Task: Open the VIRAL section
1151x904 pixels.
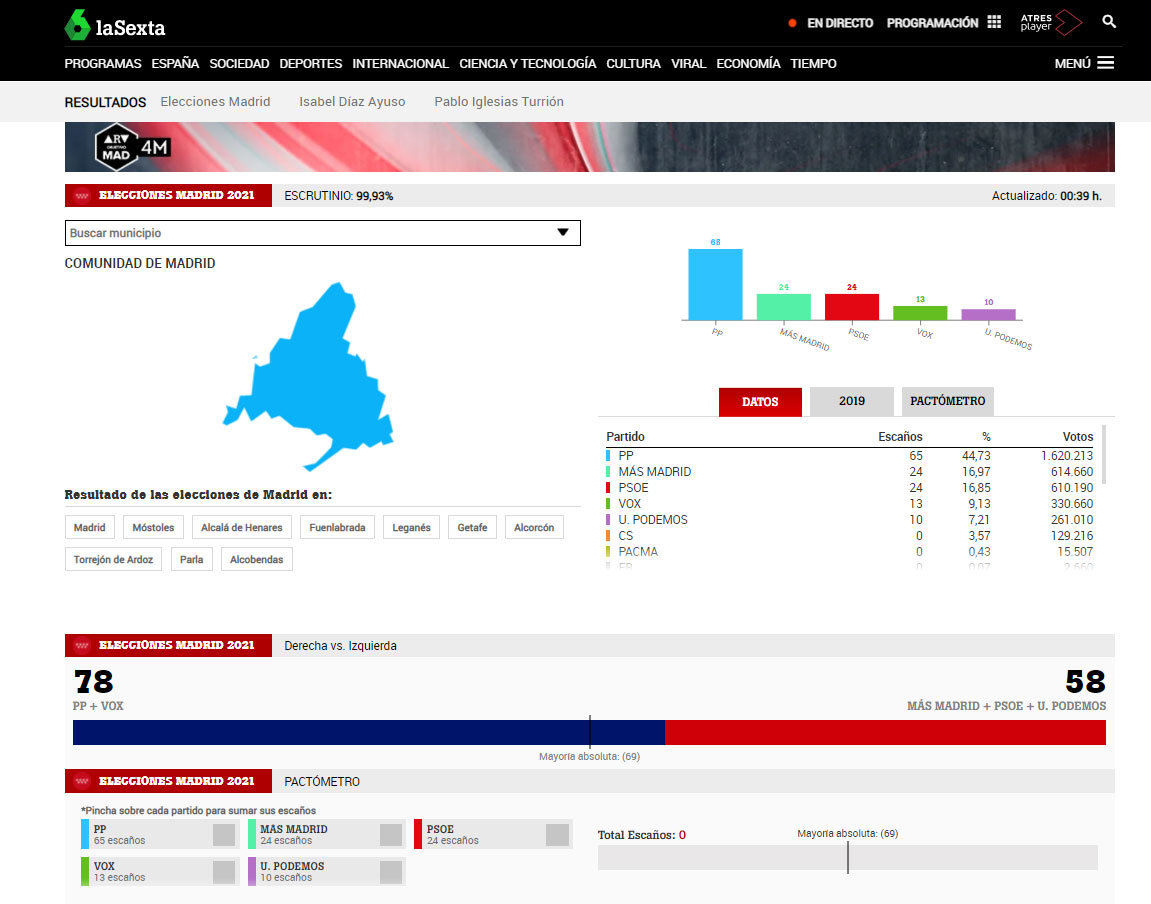Action: 689,64
